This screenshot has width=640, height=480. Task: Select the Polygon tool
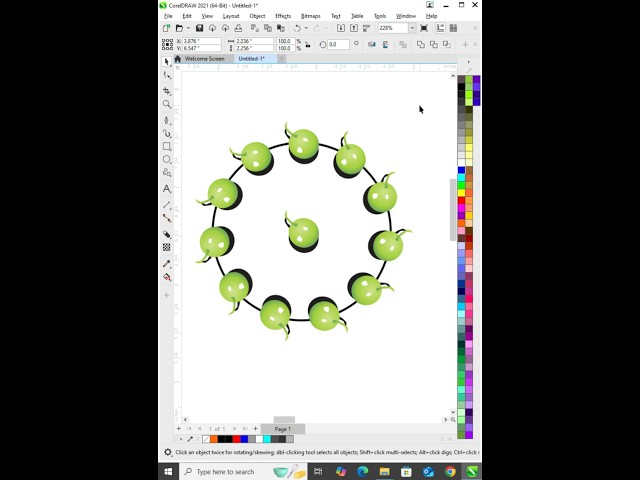167,172
